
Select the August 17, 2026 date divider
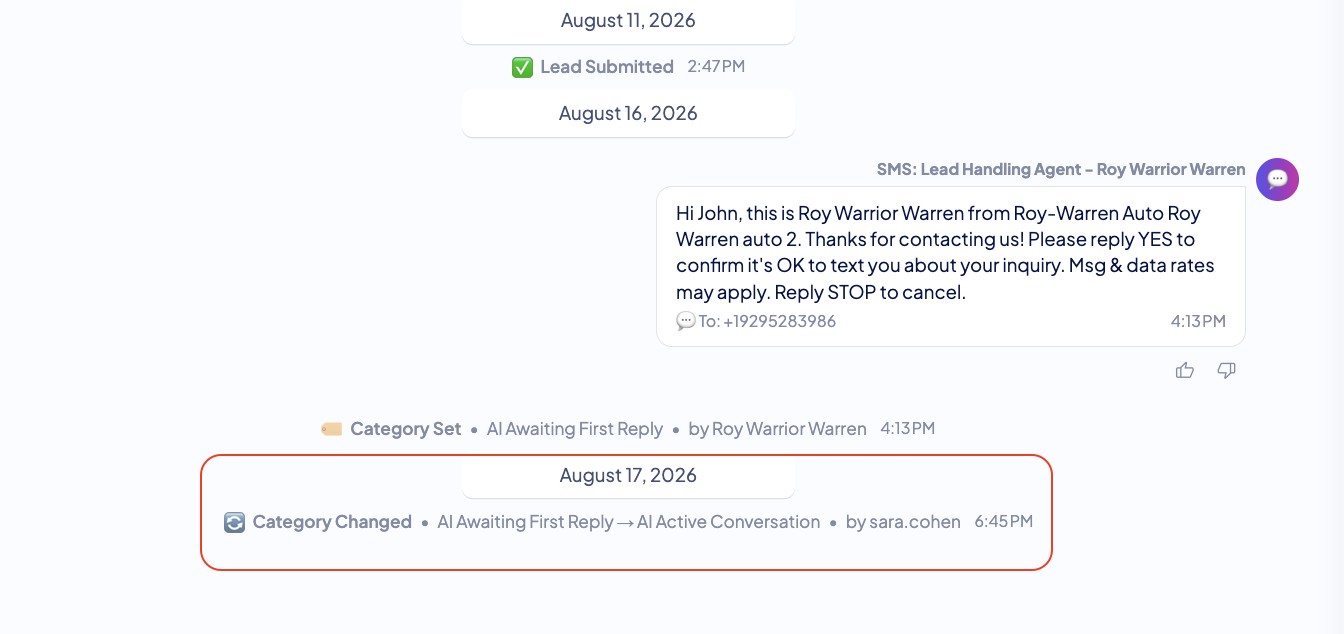click(628, 475)
